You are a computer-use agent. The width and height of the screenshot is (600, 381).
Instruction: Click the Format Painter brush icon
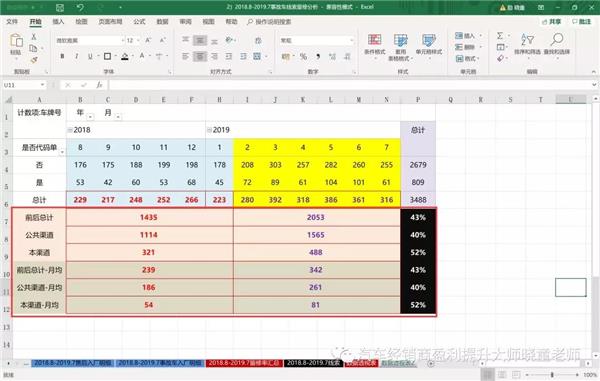click(34, 59)
